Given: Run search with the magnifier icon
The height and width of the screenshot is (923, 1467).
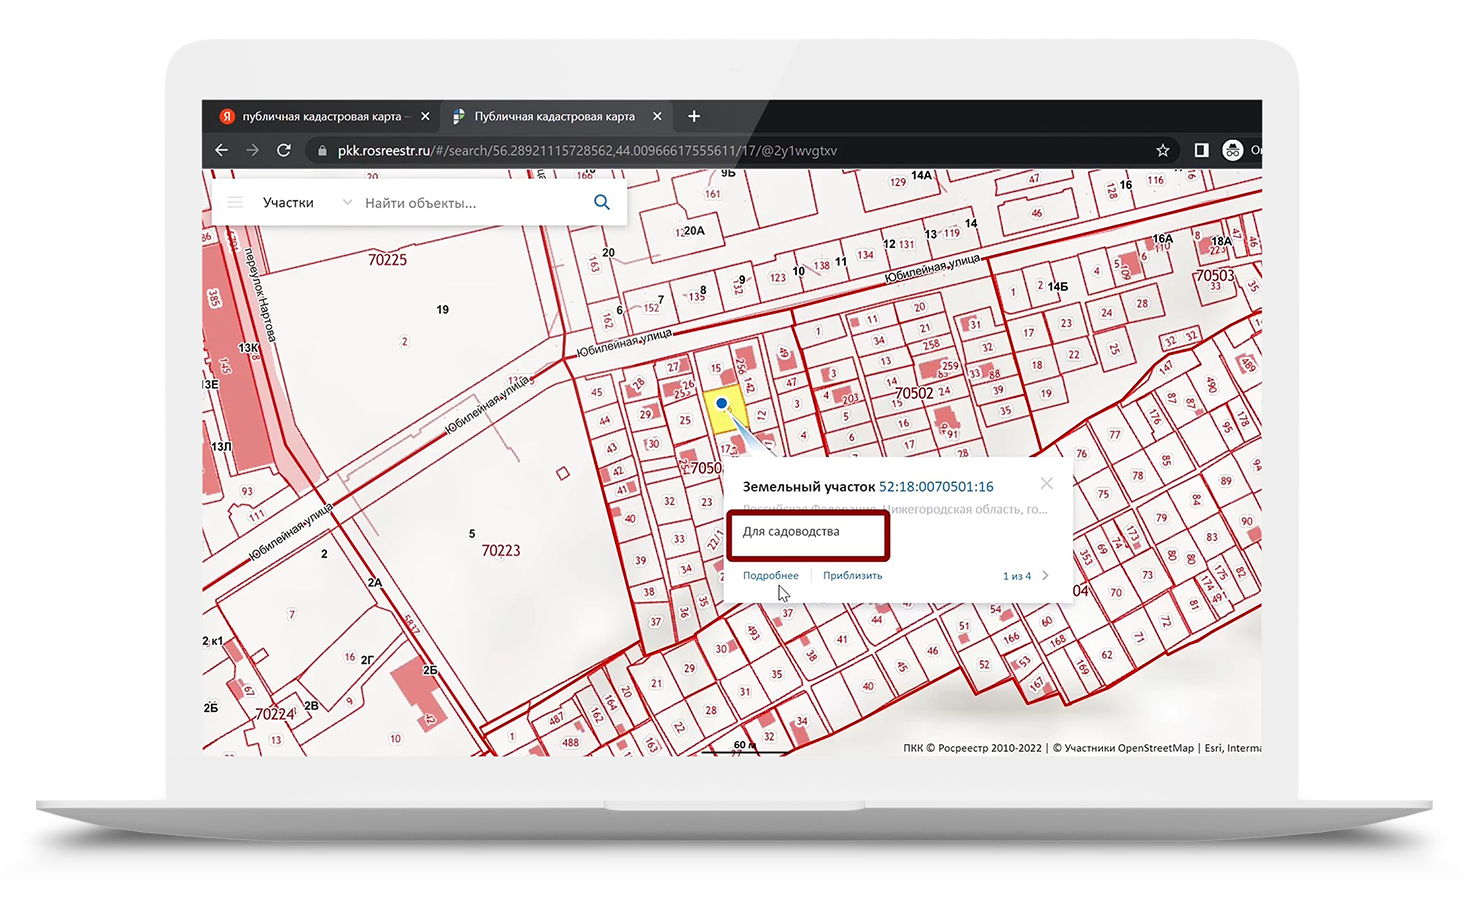Looking at the screenshot, I should coord(601,202).
